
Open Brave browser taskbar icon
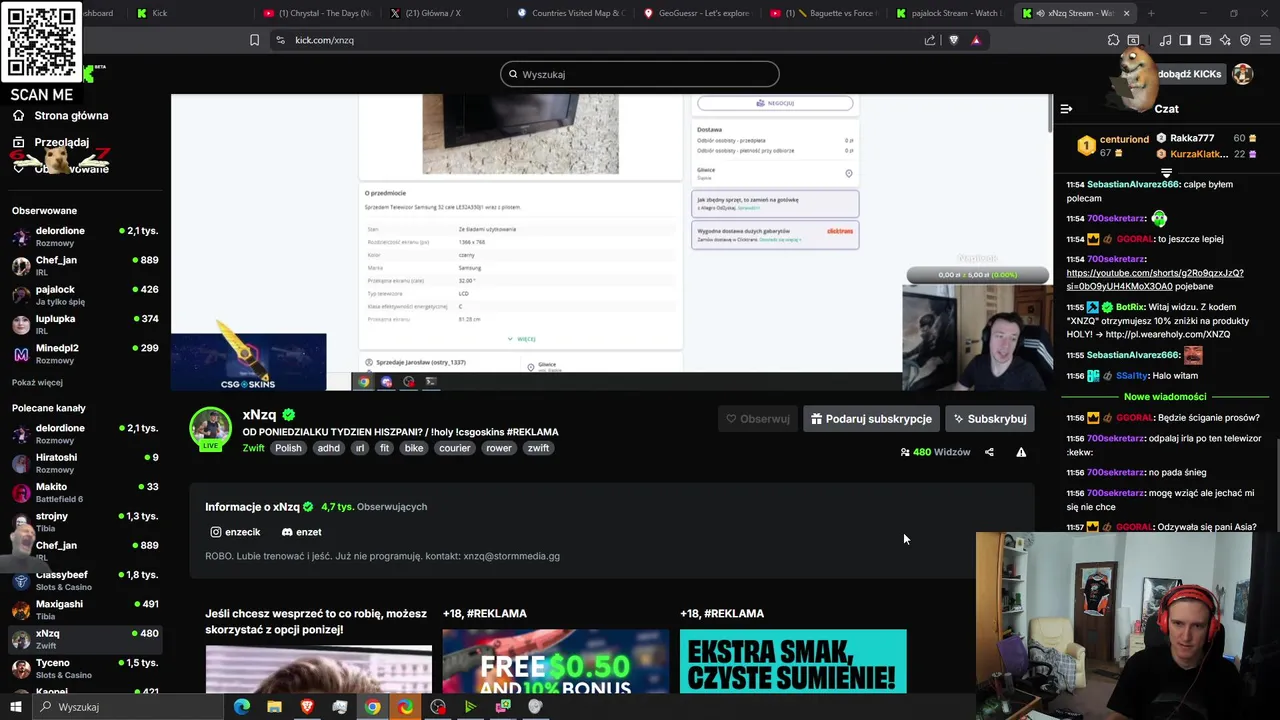point(307,707)
